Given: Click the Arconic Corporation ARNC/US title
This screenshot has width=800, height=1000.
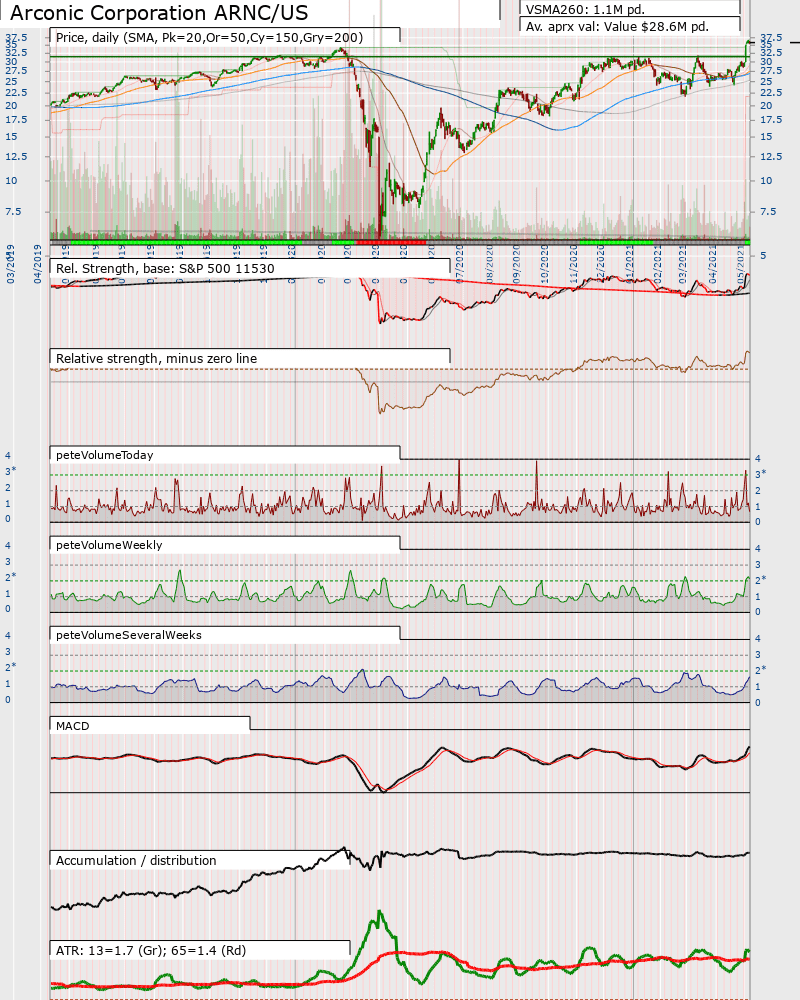Looking at the screenshot, I should pos(160,13).
